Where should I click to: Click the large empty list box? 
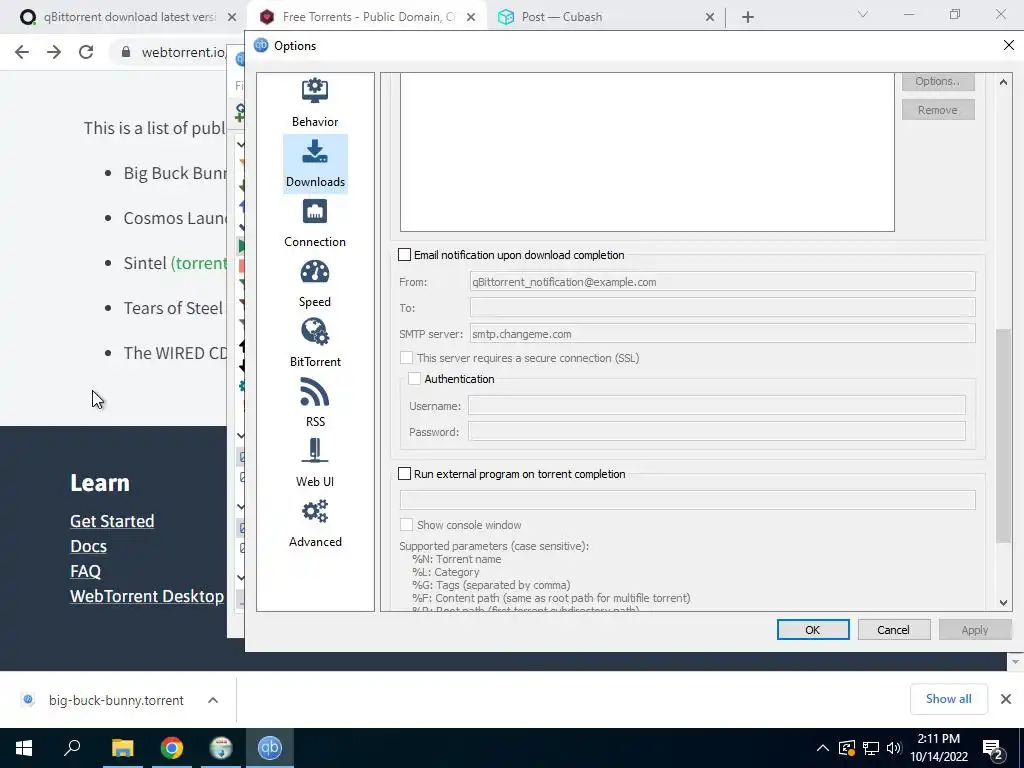click(647, 152)
